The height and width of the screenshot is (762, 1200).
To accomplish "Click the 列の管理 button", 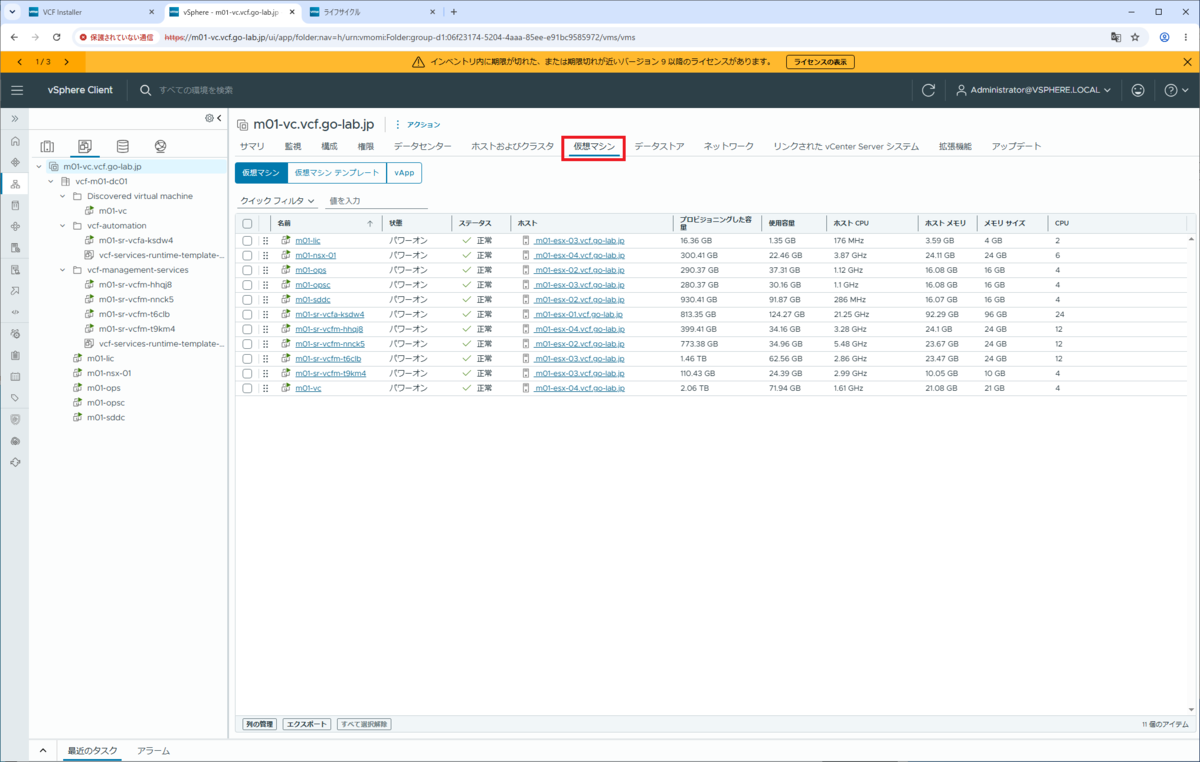I will tap(259, 724).
